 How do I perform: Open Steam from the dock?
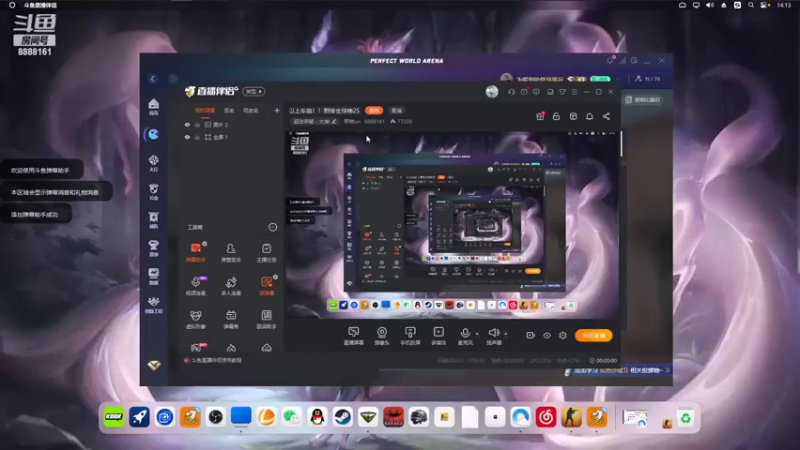point(342,417)
